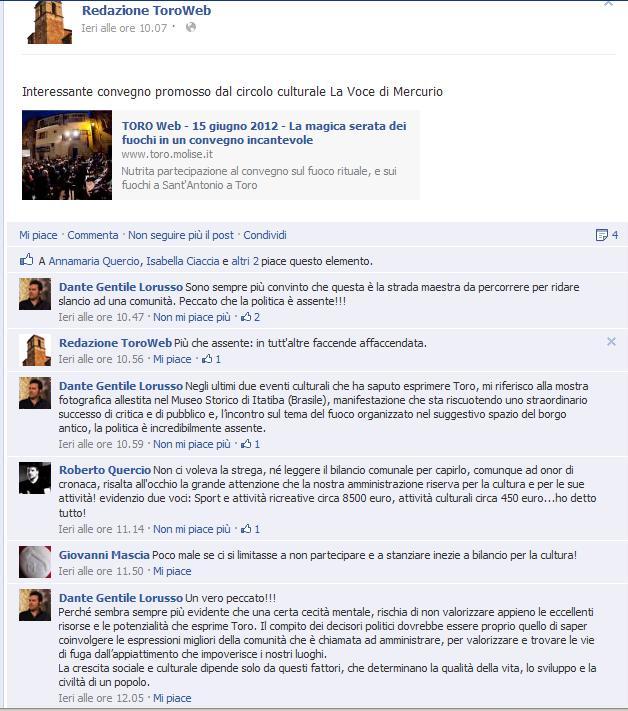Click the Ieri alle ore 10.07 timestamp

[x=124, y=28]
